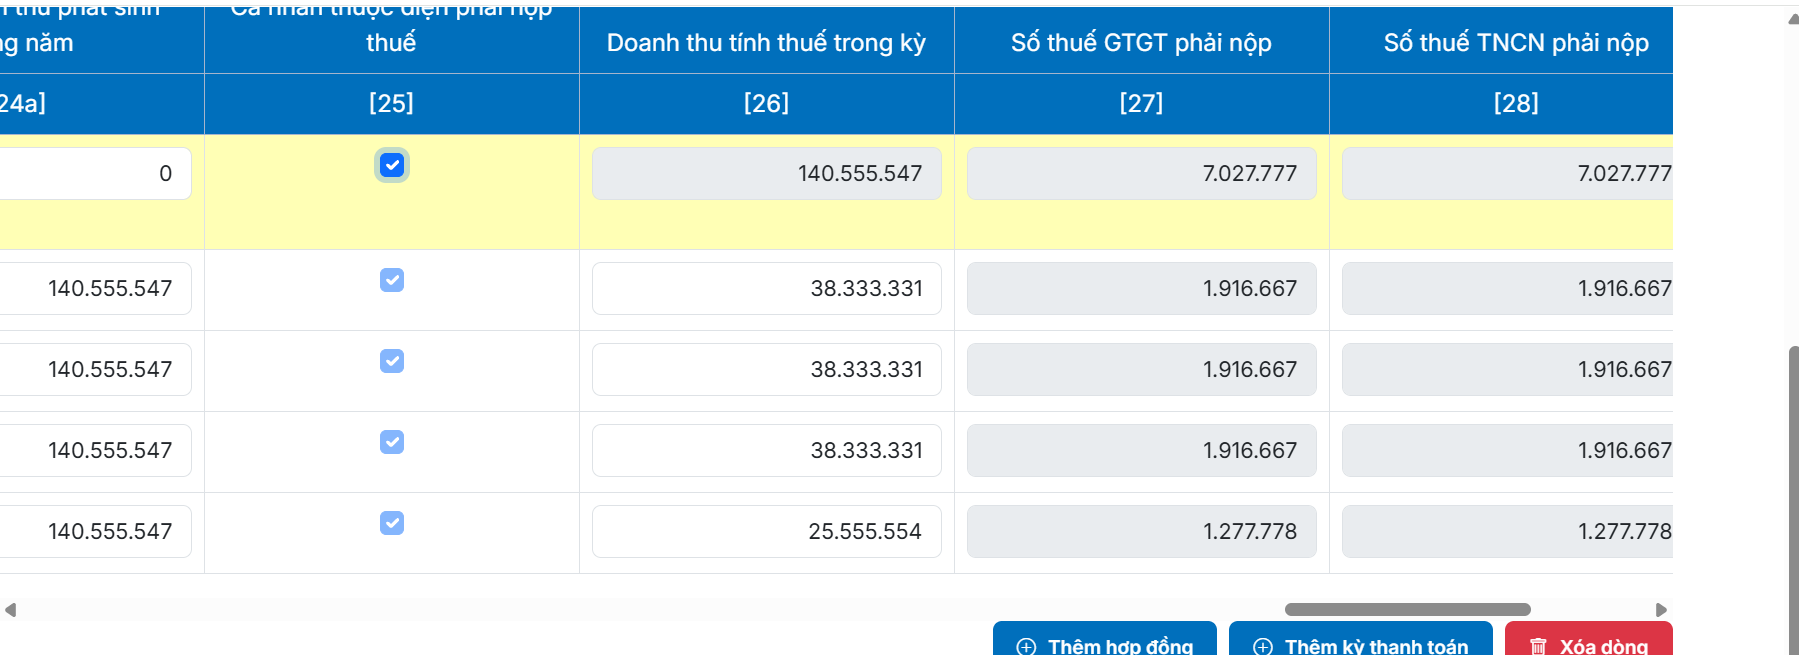Click the vertical scrollbar thumb on the right
Screen dimensions: 1799x655
pos(1793,500)
